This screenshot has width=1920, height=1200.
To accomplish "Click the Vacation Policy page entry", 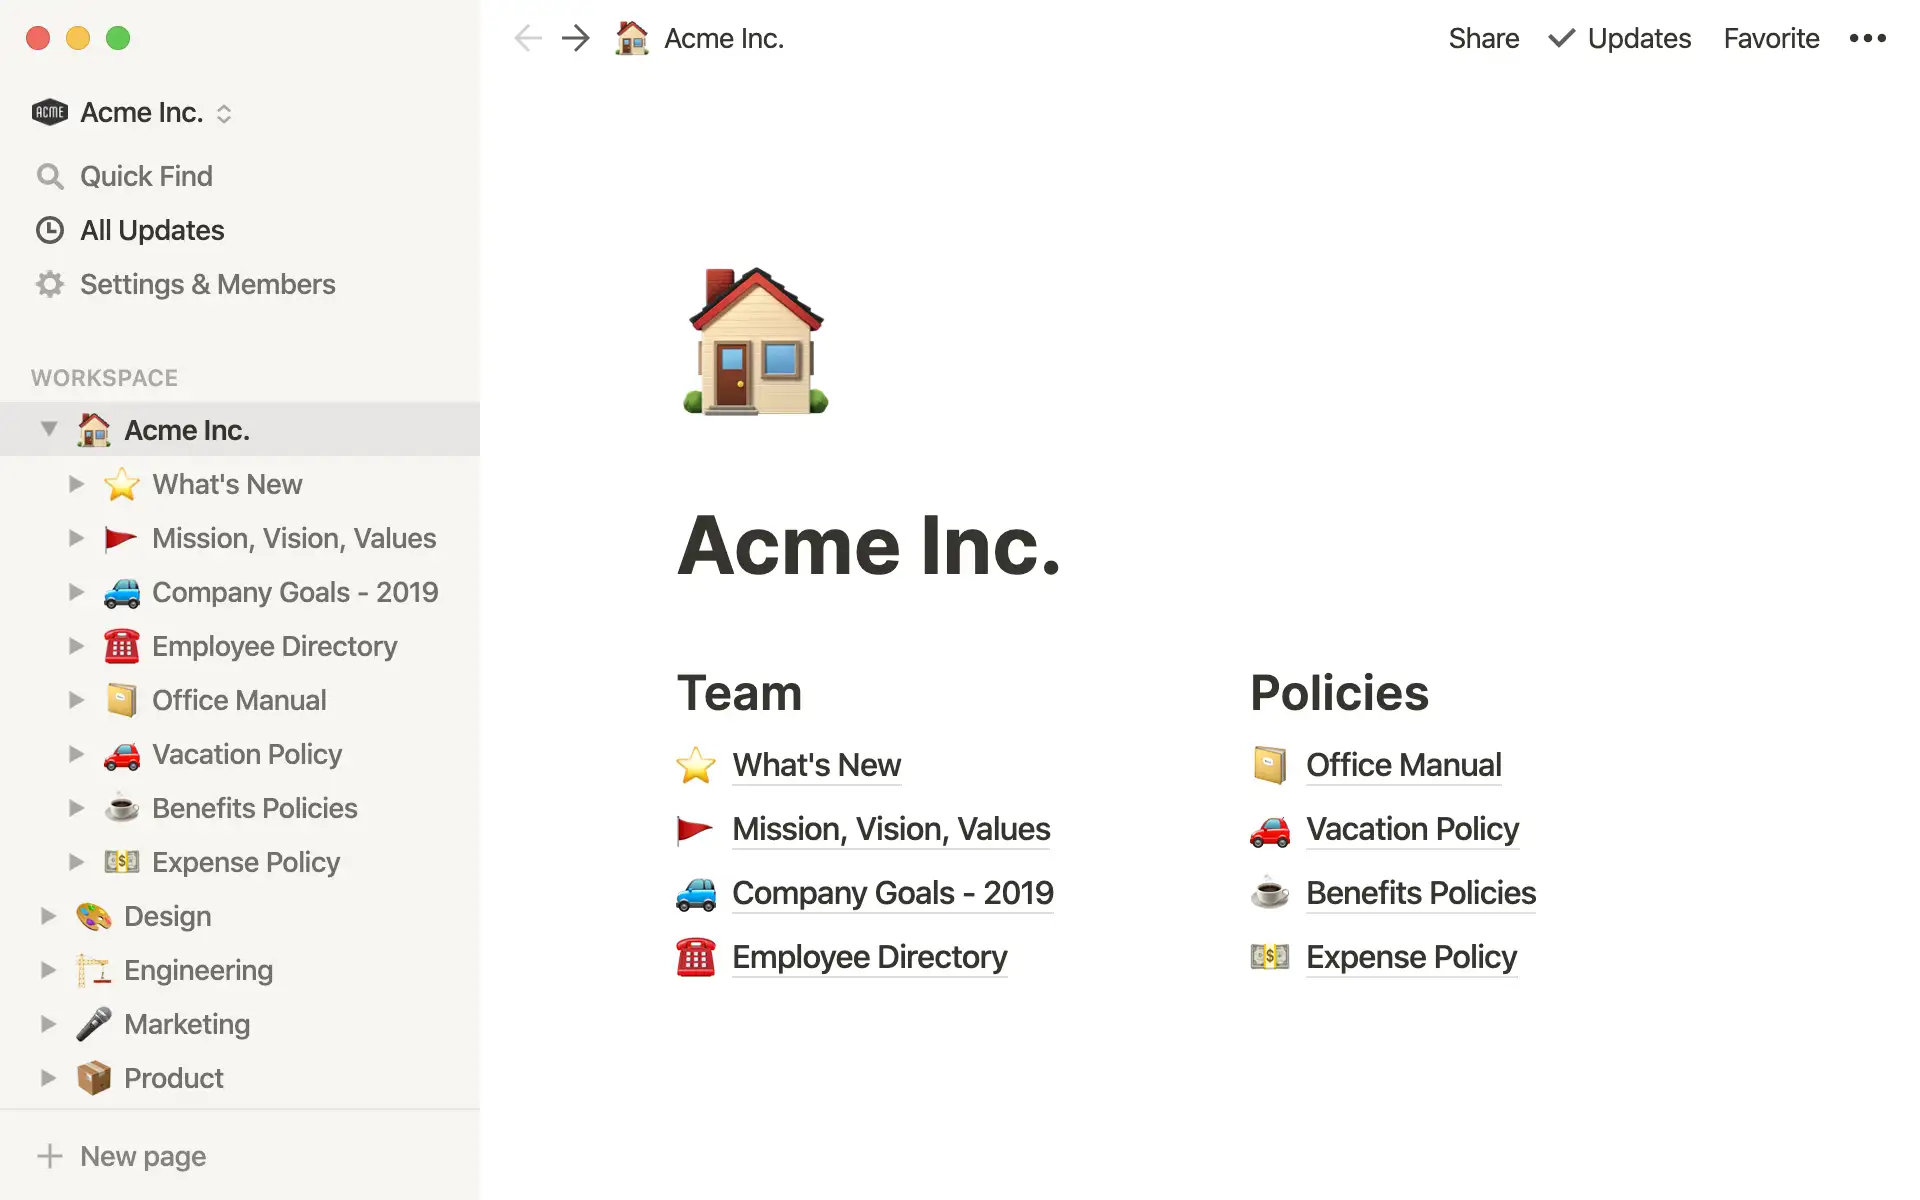I will click(247, 753).
